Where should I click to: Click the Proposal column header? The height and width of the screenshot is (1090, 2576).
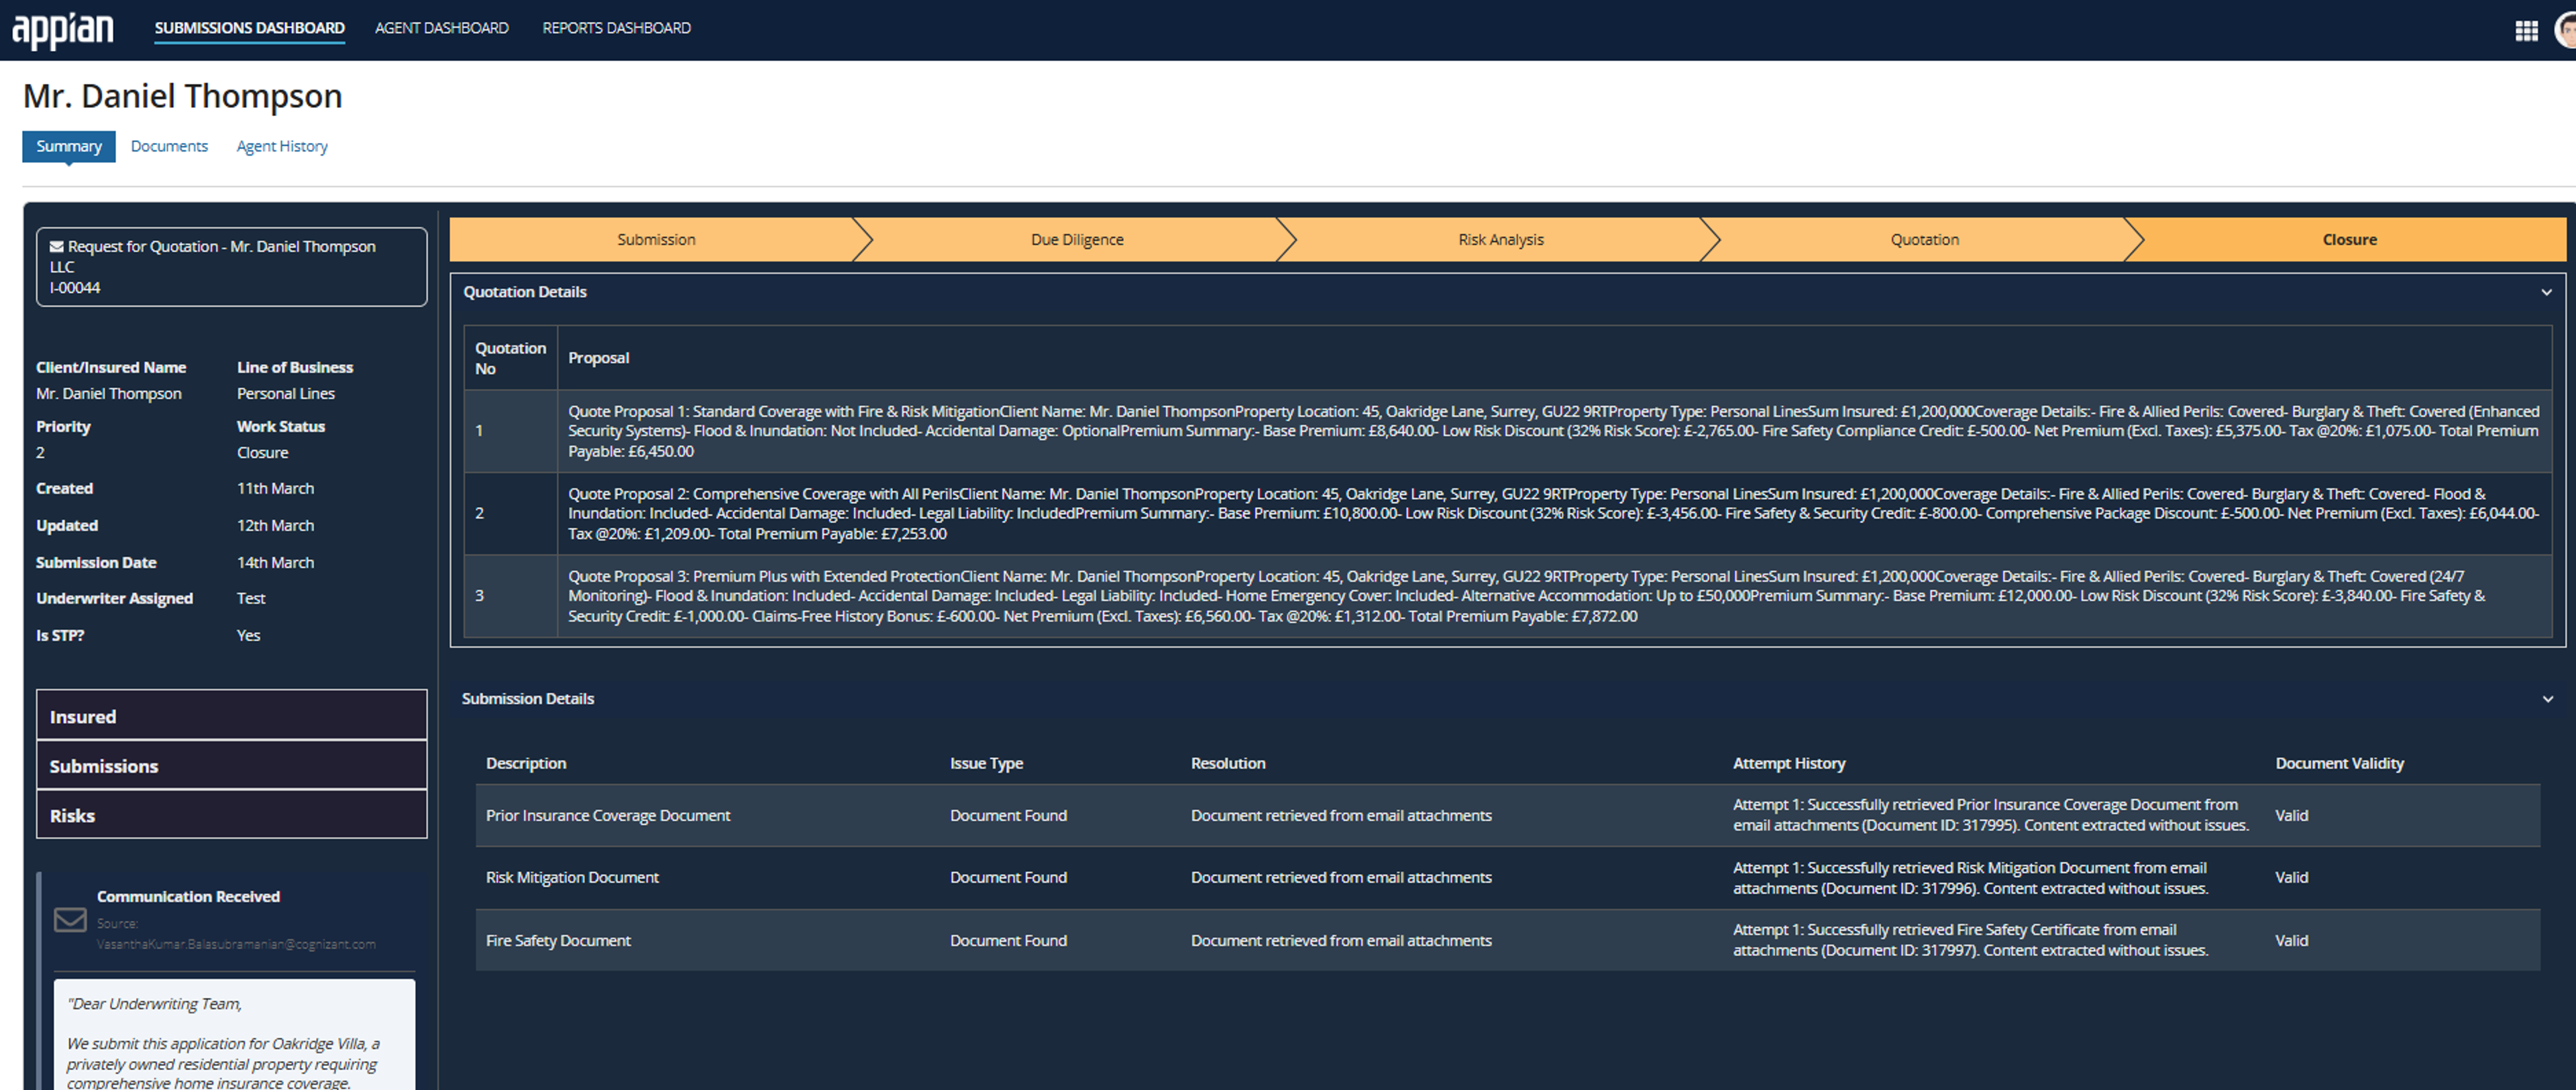point(598,358)
